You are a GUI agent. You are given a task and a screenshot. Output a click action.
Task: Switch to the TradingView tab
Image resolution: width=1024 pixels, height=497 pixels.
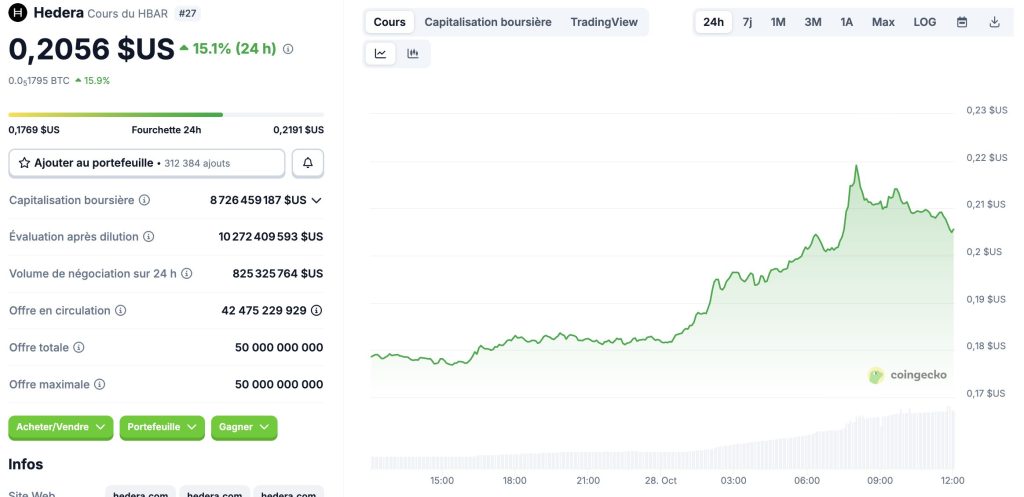[x=604, y=22]
